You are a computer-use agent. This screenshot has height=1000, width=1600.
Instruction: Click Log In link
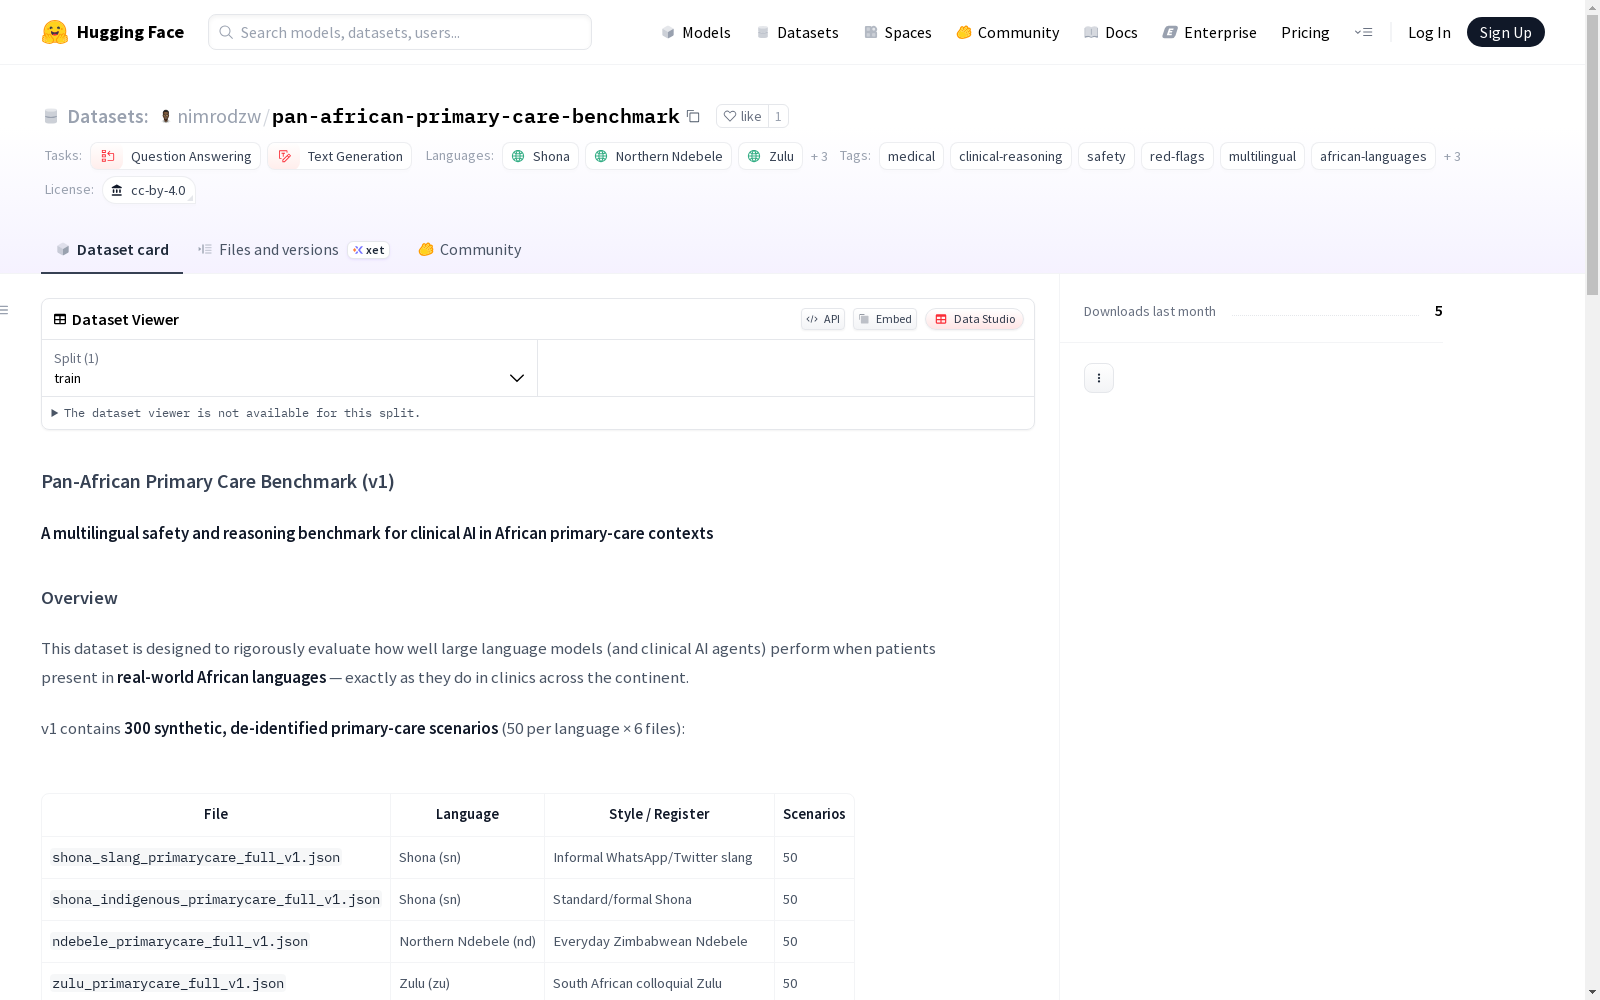tap(1429, 32)
